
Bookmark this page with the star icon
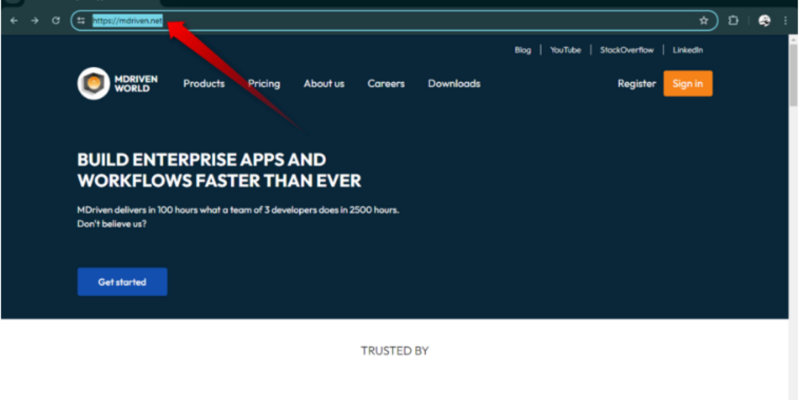(704, 20)
